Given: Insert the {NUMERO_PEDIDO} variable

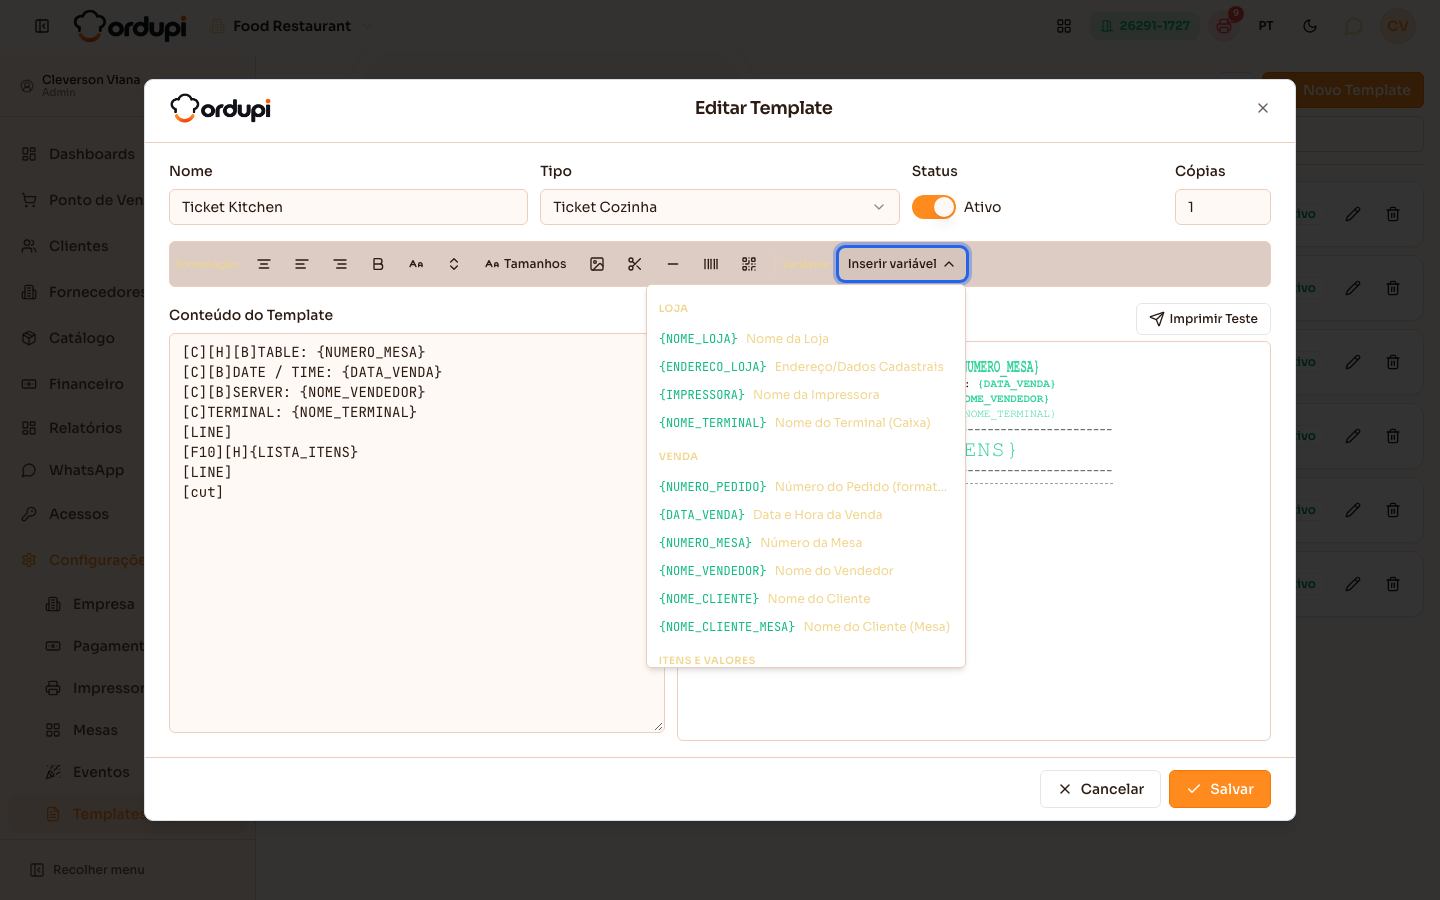Looking at the screenshot, I should coord(806,487).
